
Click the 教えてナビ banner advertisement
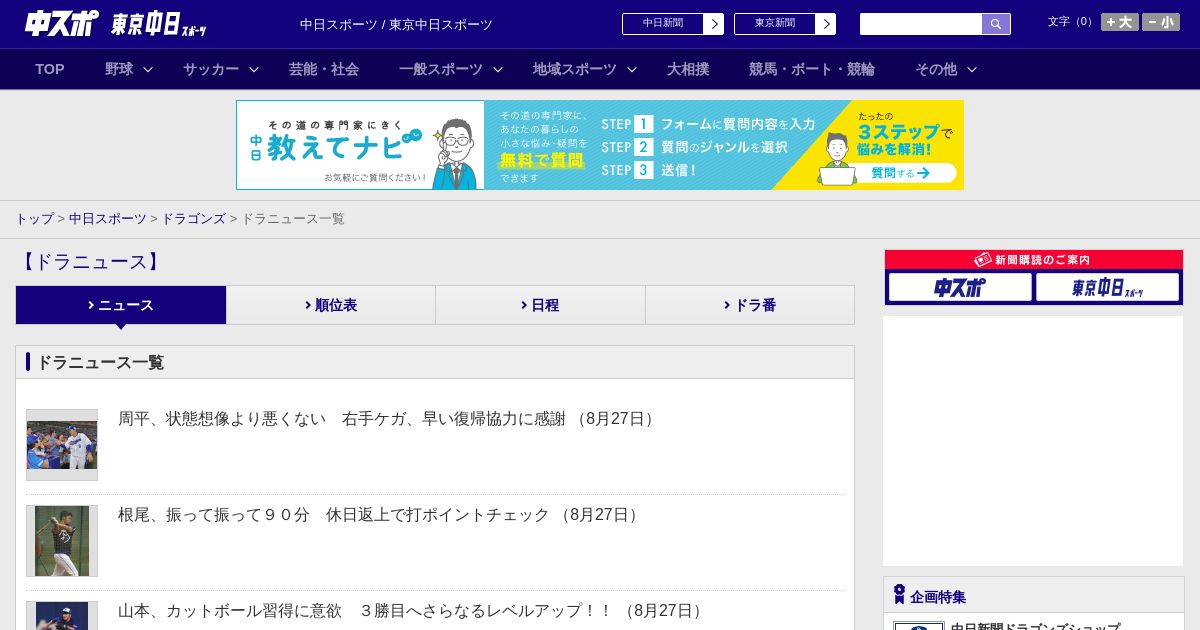click(x=600, y=145)
